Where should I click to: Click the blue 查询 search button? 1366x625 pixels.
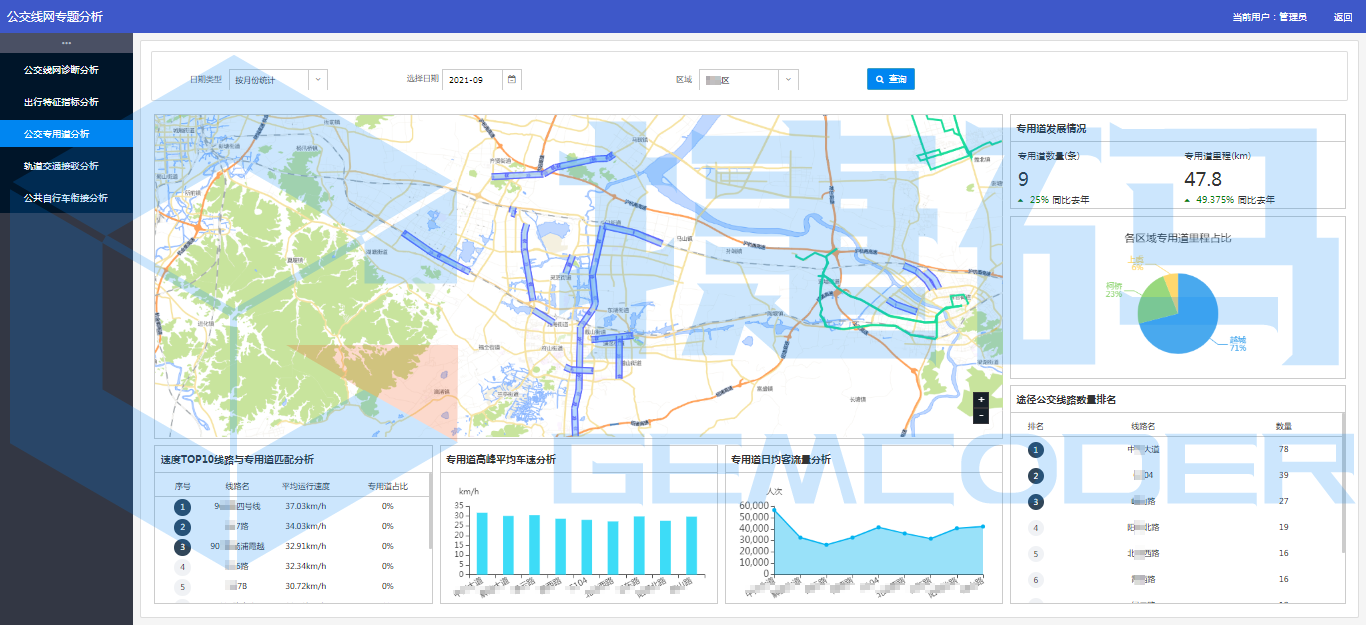pos(890,79)
